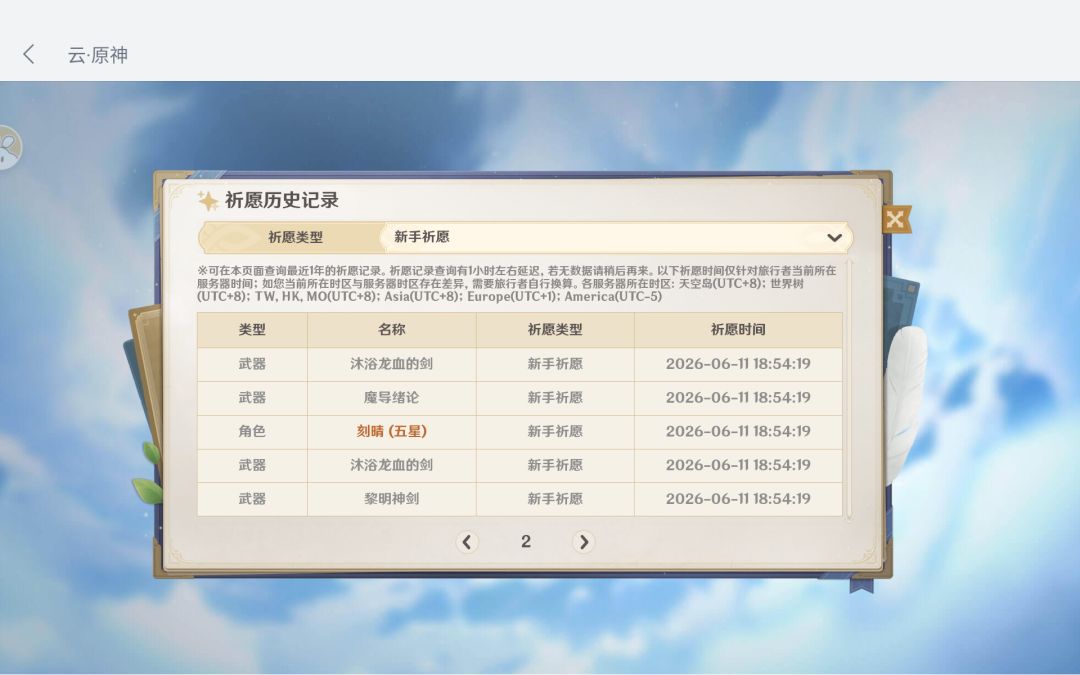Click the timestamp in the 黎明神剑 row
This screenshot has height=675, width=1080.
click(x=738, y=499)
